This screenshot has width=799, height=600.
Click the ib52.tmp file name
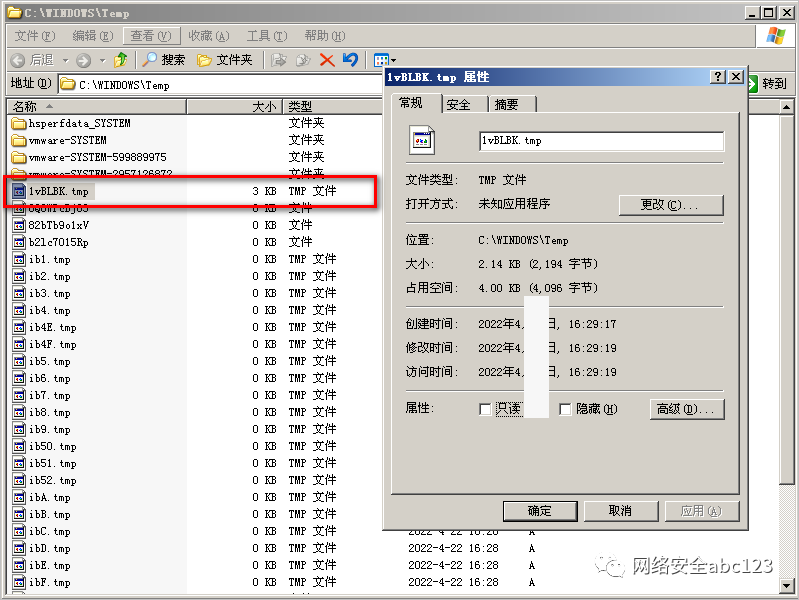coord(52,480)
